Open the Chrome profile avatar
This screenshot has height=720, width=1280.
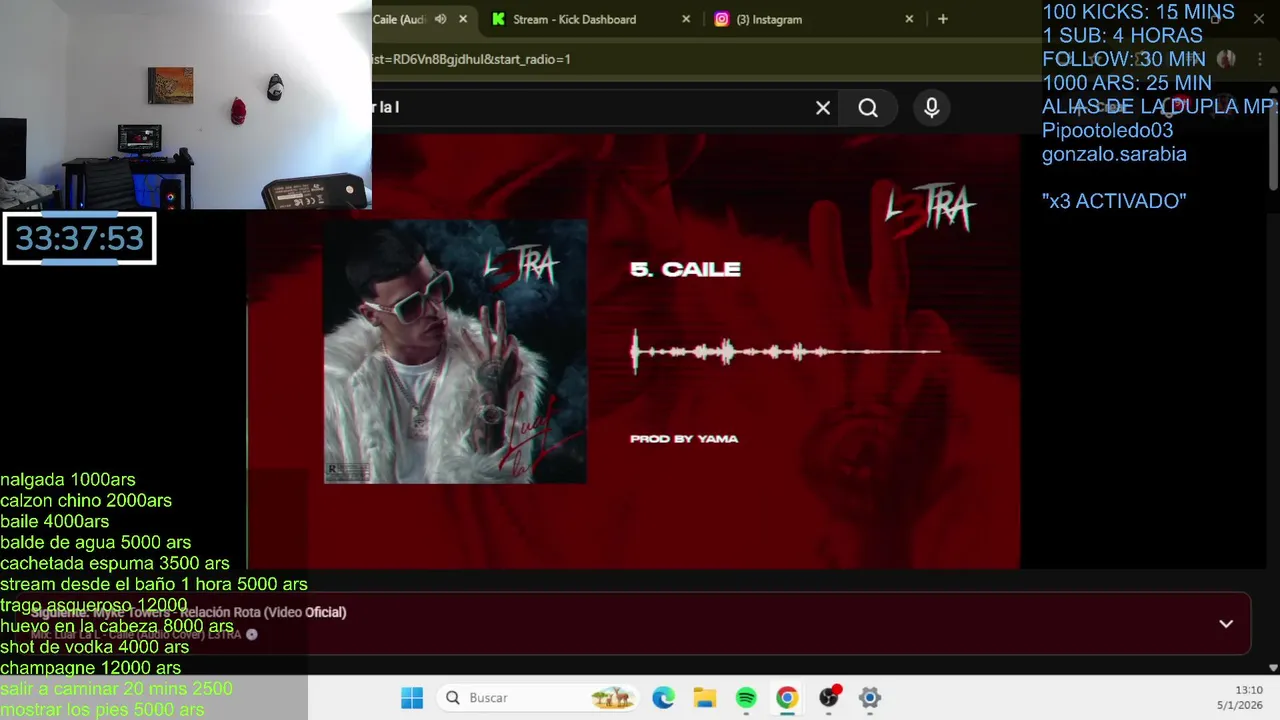click(1227, 59)
